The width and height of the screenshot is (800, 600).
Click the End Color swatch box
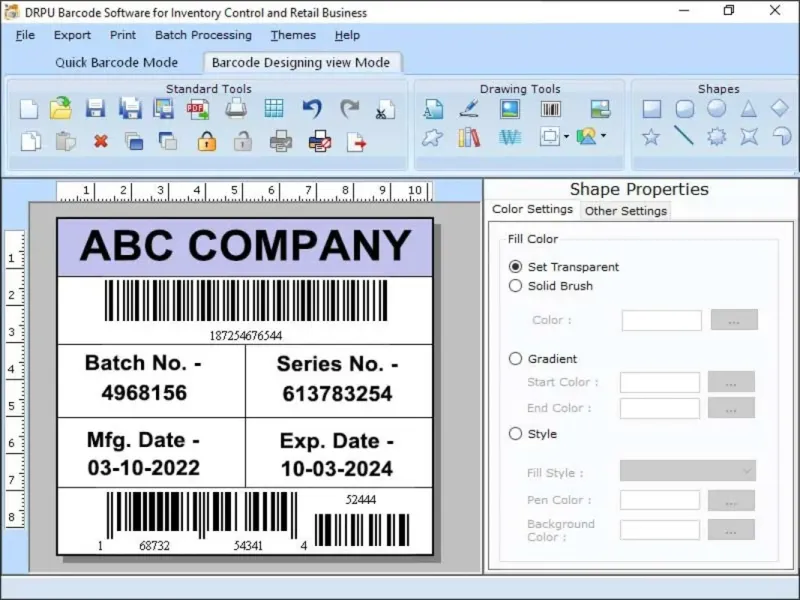coord(660,408)
